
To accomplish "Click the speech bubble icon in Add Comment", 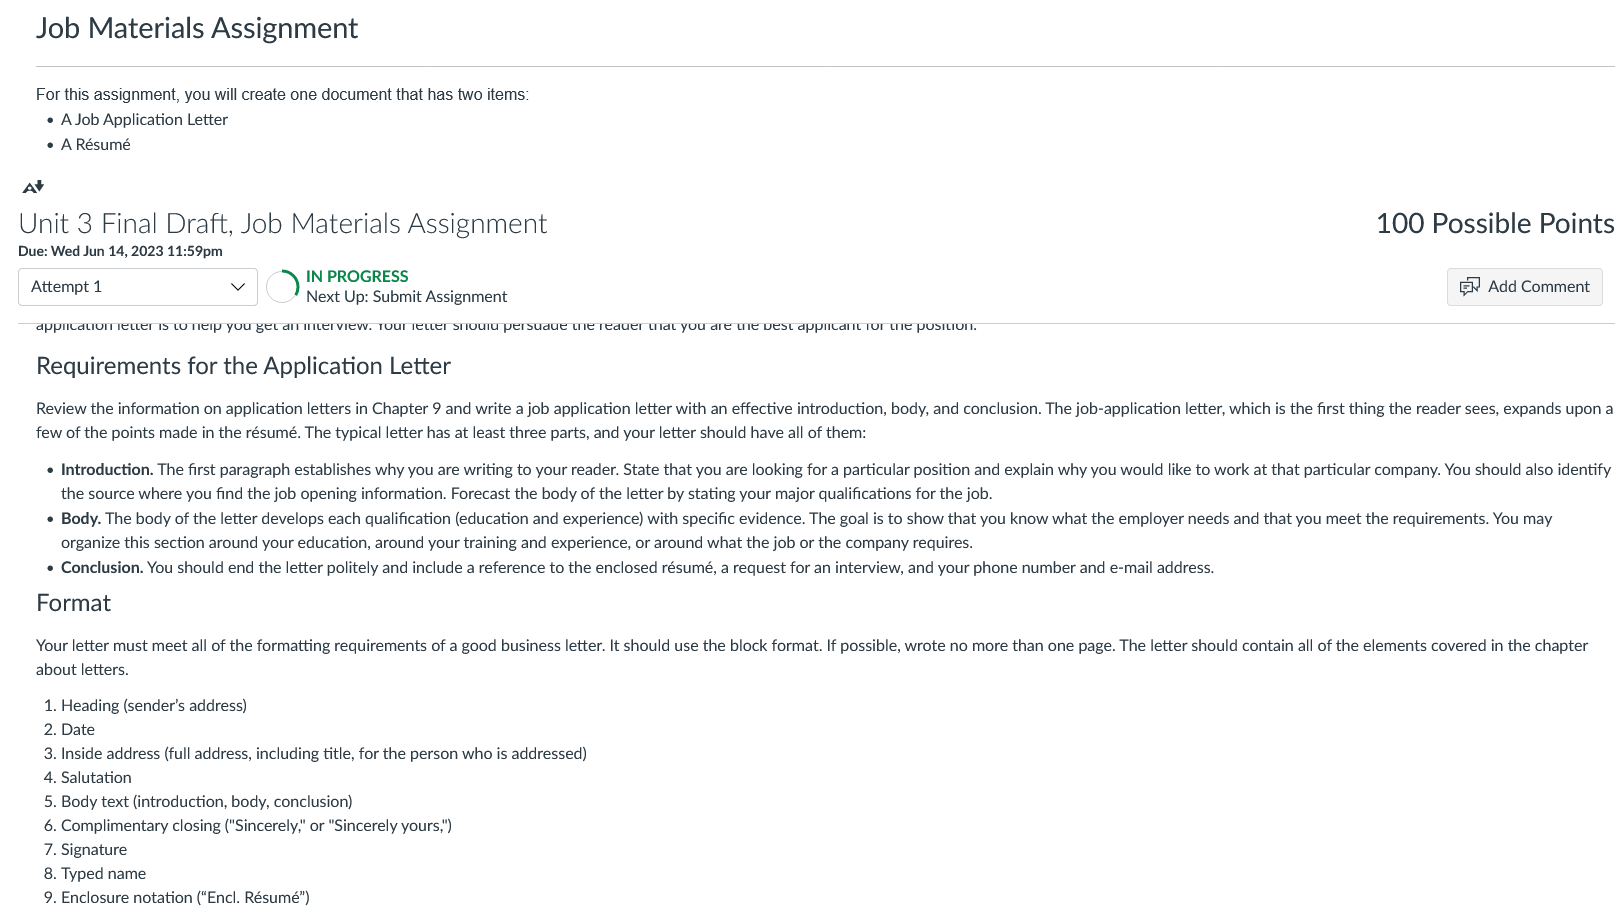I will (x=1469, y=287).
